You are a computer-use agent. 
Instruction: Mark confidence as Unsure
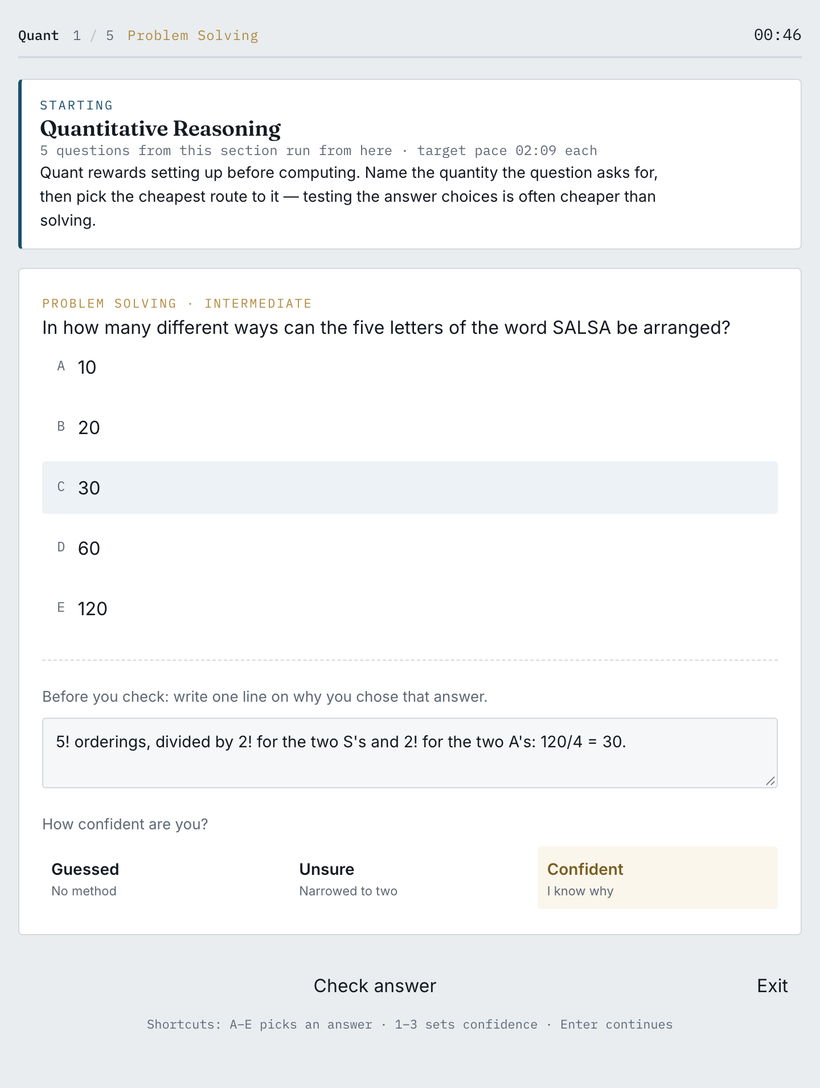(x=409, y=878)
